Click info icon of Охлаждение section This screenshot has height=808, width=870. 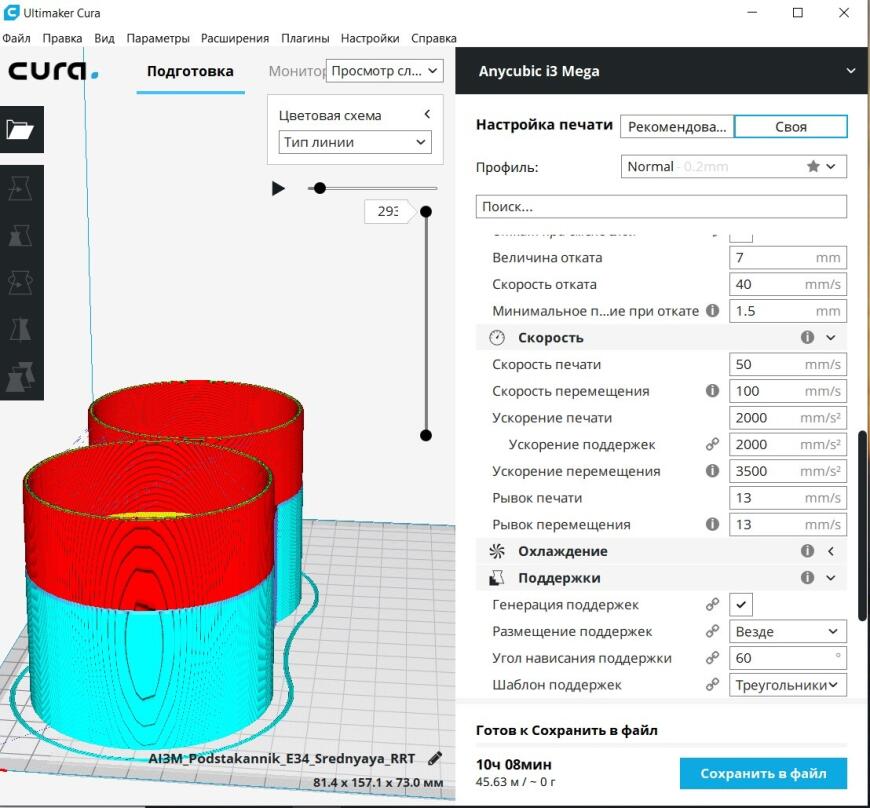tap(807, 551)
